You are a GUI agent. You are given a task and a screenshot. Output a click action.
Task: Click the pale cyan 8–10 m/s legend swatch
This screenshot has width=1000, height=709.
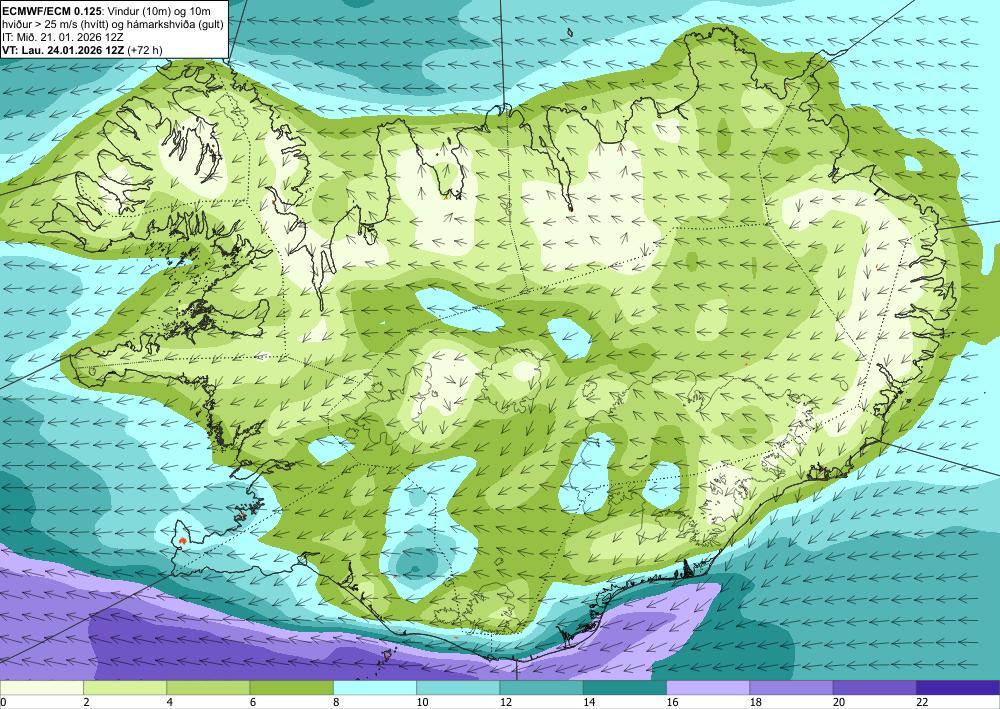pyautogui.click(x=375, y=687)
